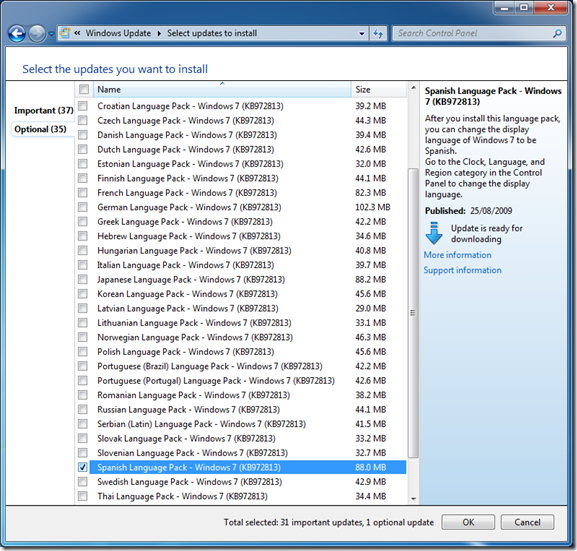Click the search magnifier icon
Screen dimensions: 577x551
[557, 33]
